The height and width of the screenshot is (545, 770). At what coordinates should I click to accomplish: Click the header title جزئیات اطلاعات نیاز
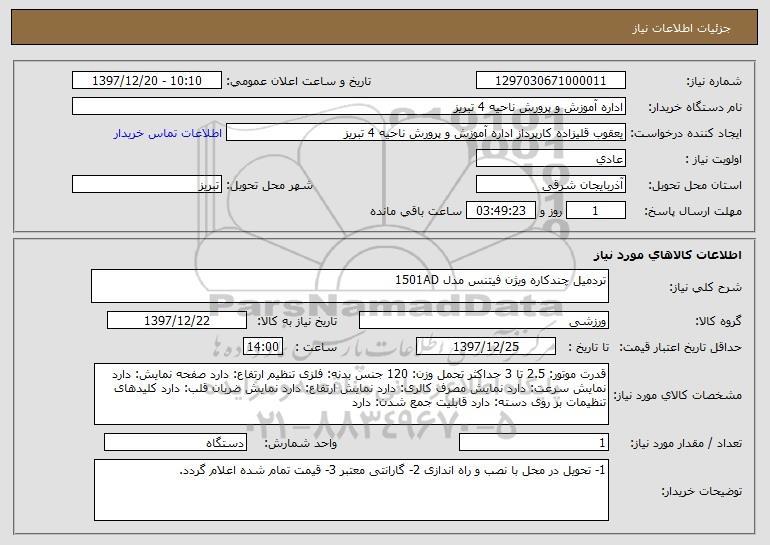(x=681, y=28)
